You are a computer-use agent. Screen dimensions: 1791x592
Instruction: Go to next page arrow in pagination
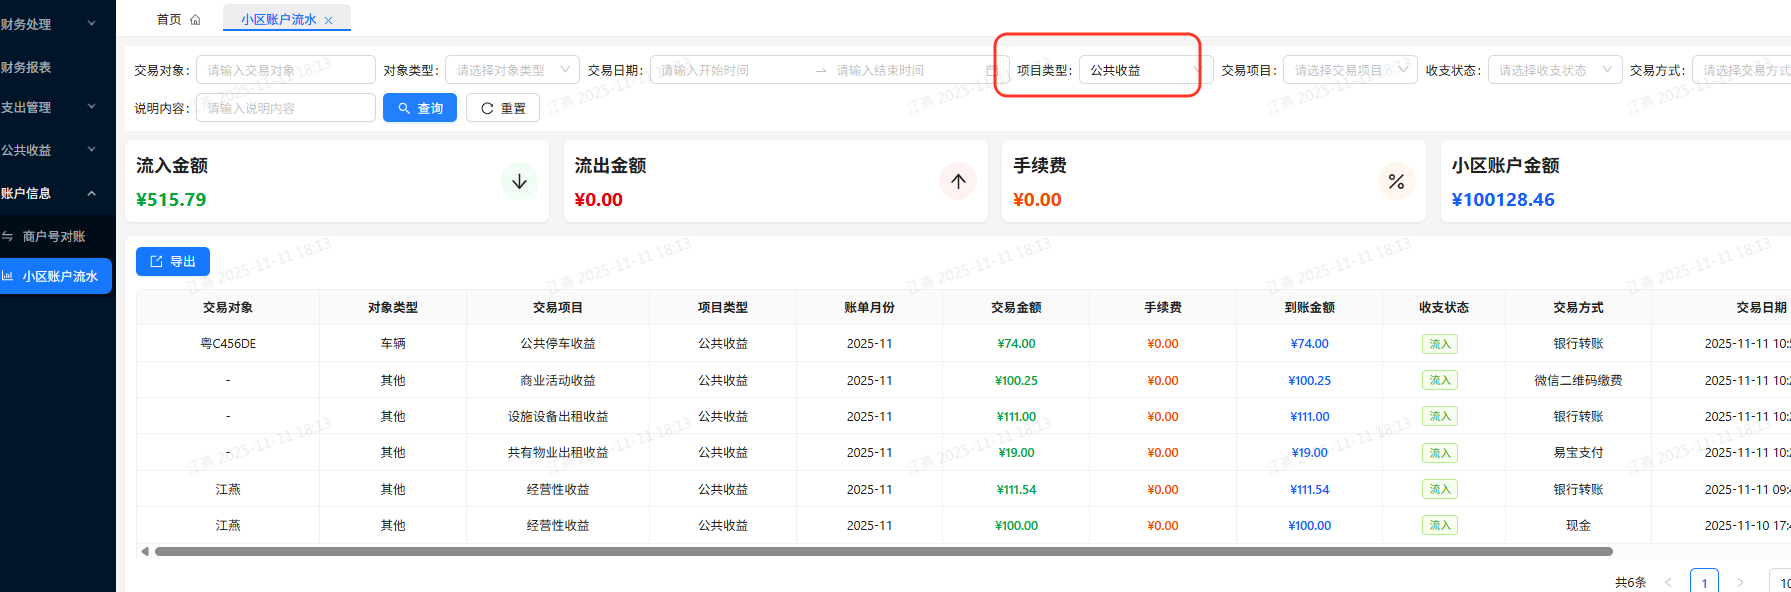tap(1740, 582)
